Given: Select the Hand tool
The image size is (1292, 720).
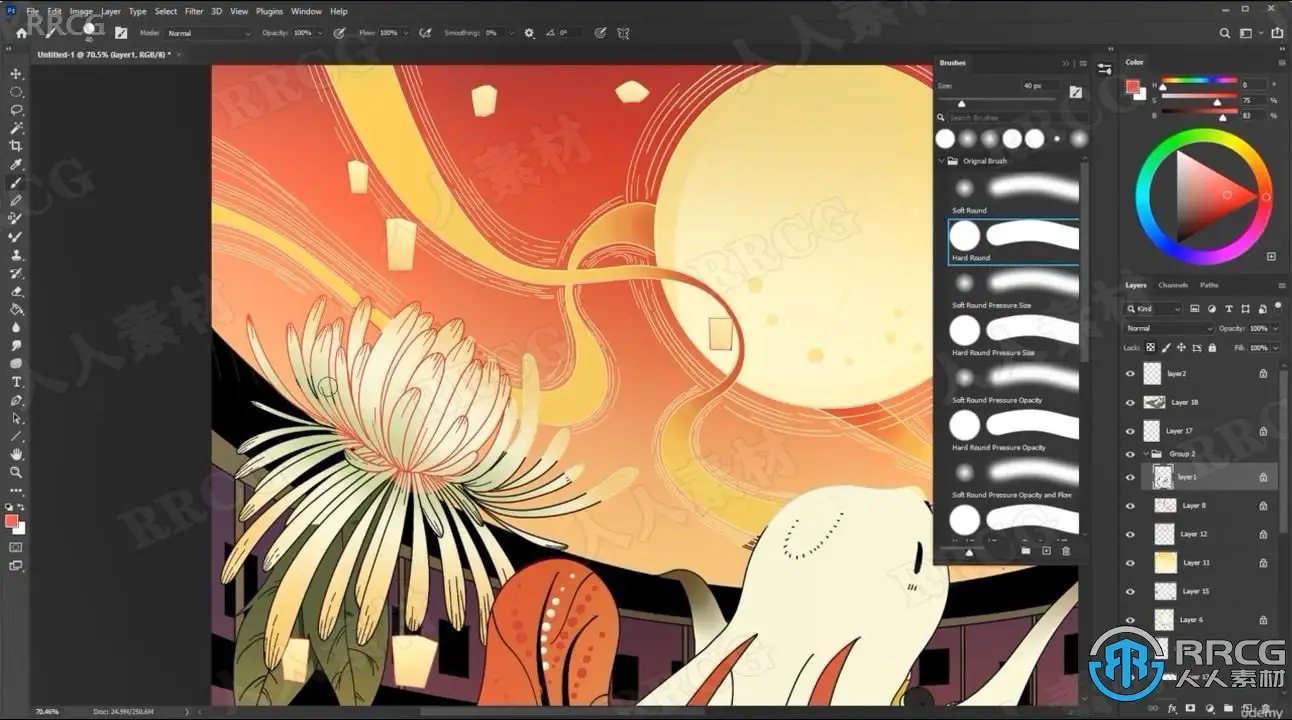Looking at the screenshot, I should (x=16, y=454).
